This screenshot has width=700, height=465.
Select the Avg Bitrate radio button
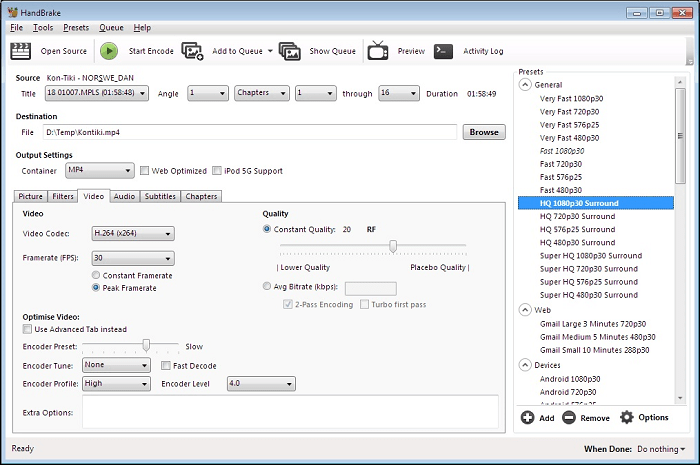266,287
